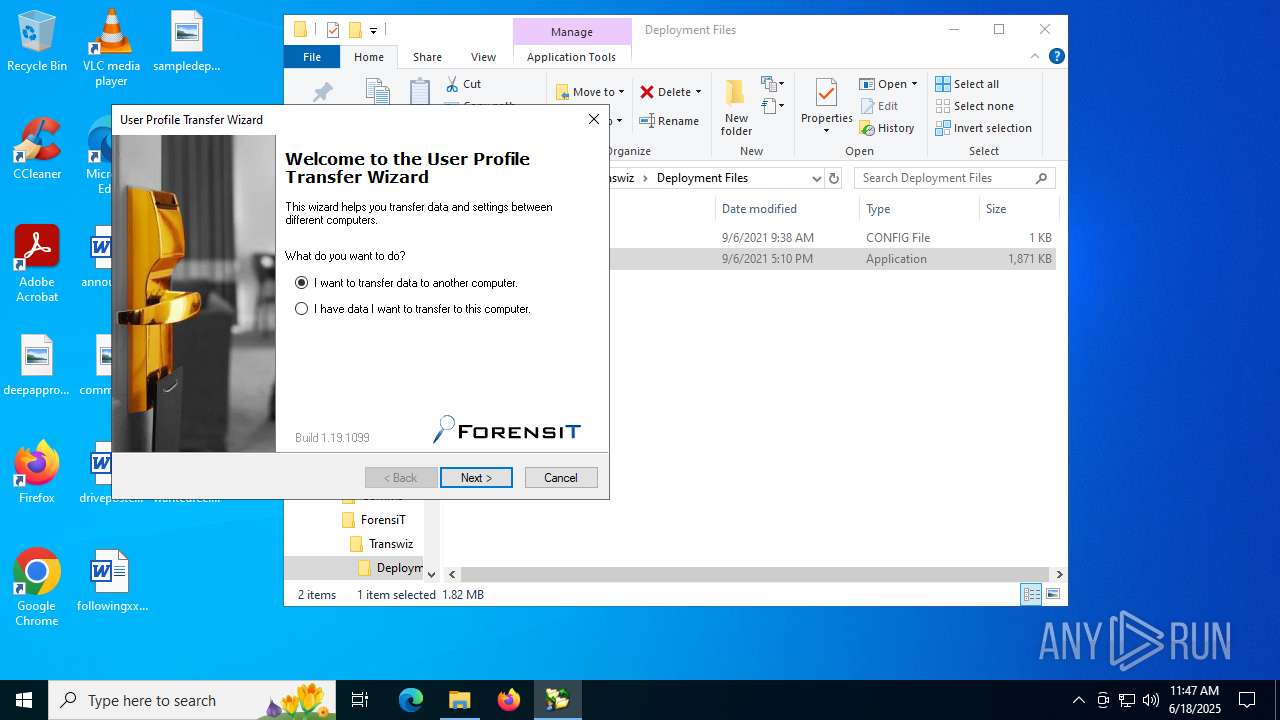
Task: Click Cancel in the Transfer Wizard
Action: click(x=561, y=478)
